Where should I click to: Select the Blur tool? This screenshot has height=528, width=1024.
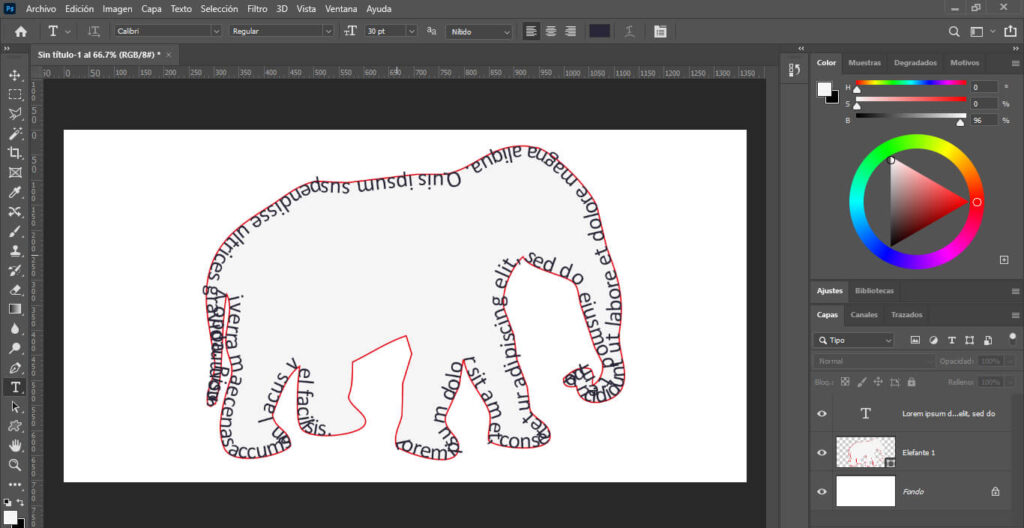pyautogui.click(x=15, y=329)
